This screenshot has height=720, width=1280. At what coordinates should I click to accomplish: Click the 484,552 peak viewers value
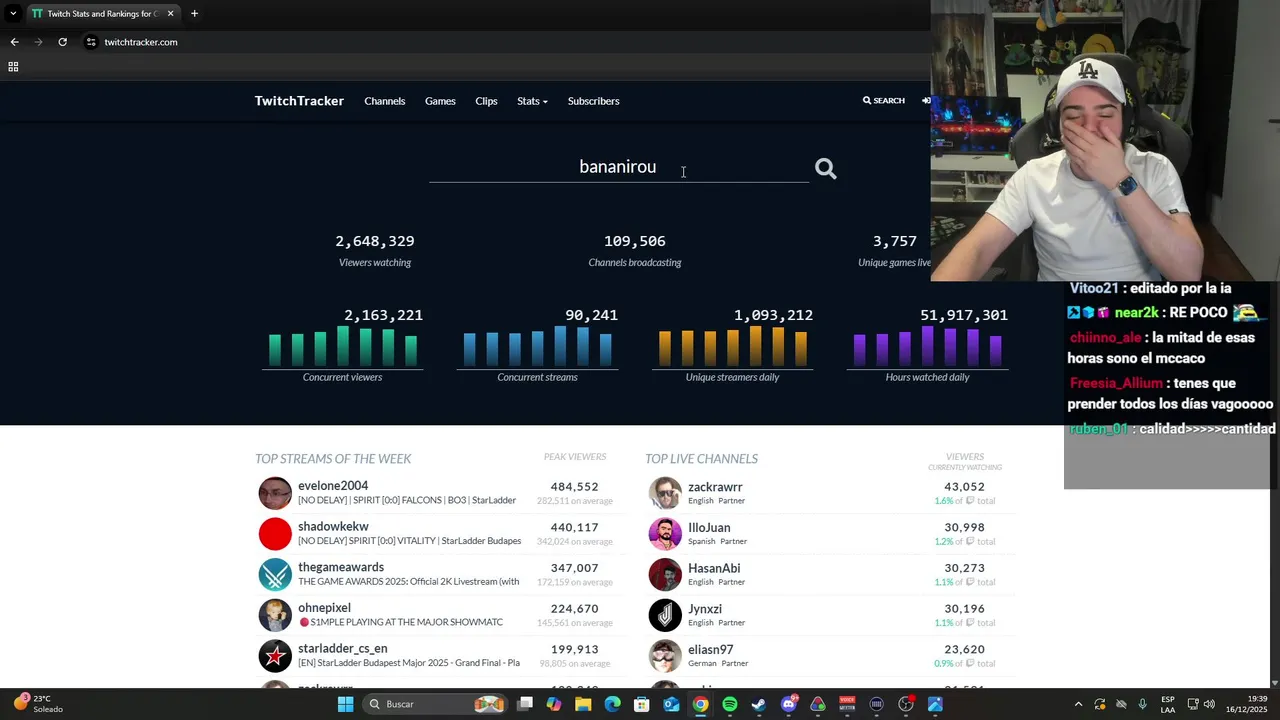tap(574, 487)
